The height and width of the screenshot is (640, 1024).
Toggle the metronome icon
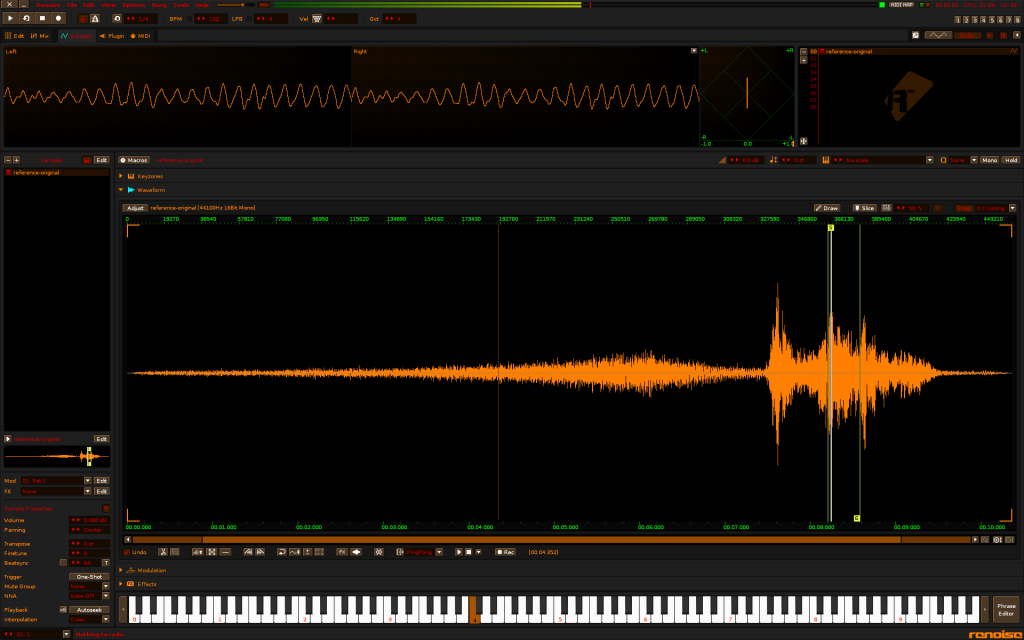(x=95, y=18)
